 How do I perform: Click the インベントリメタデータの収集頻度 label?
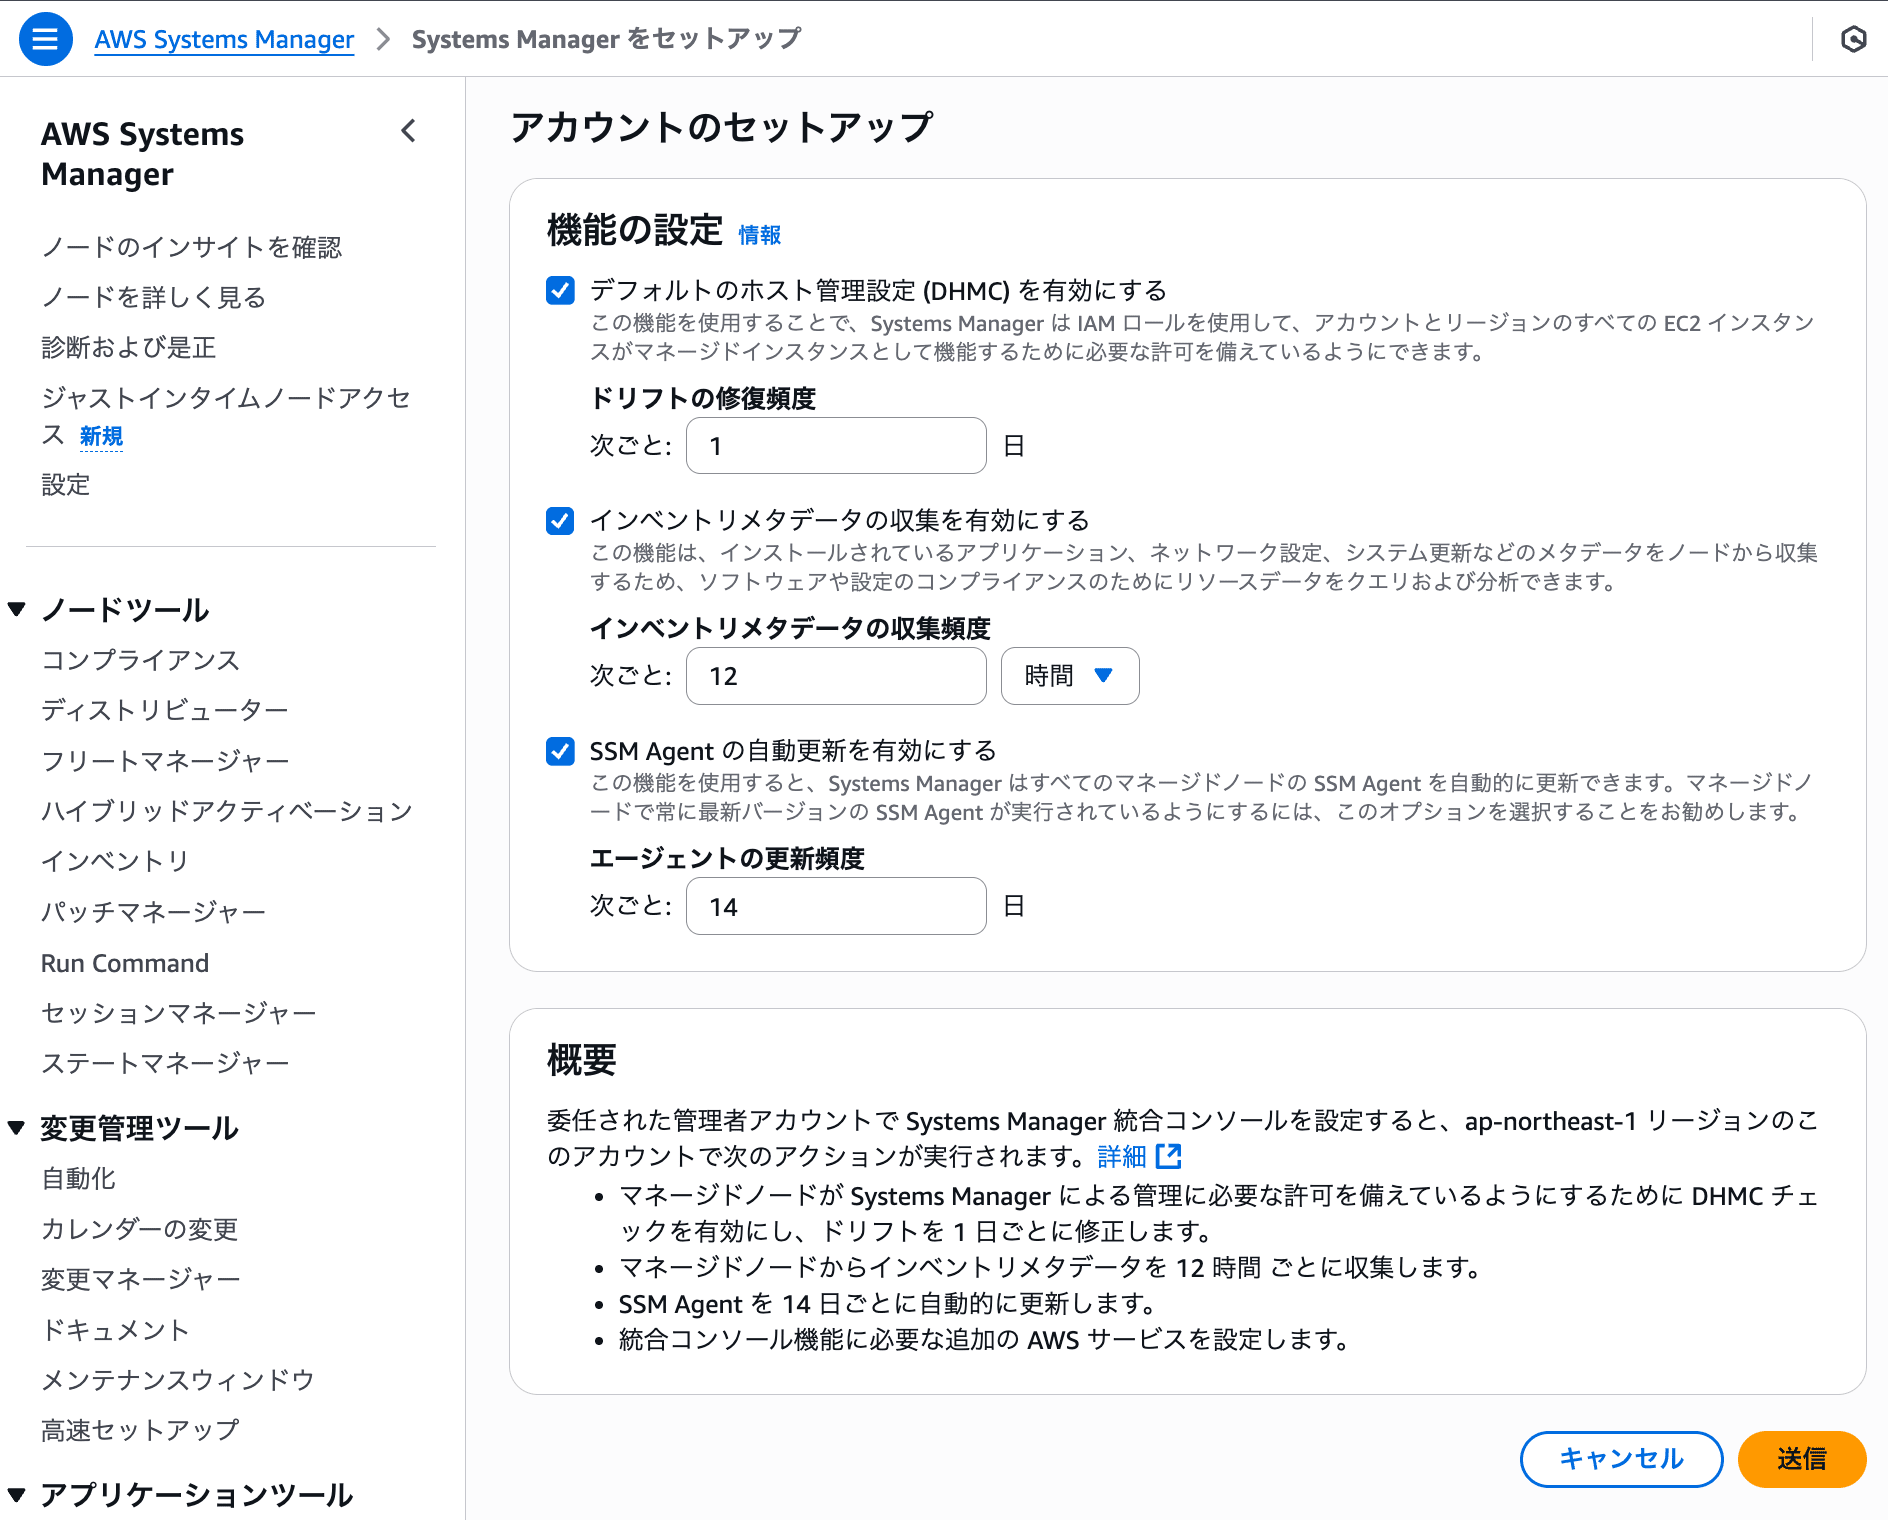coord(790,628)
